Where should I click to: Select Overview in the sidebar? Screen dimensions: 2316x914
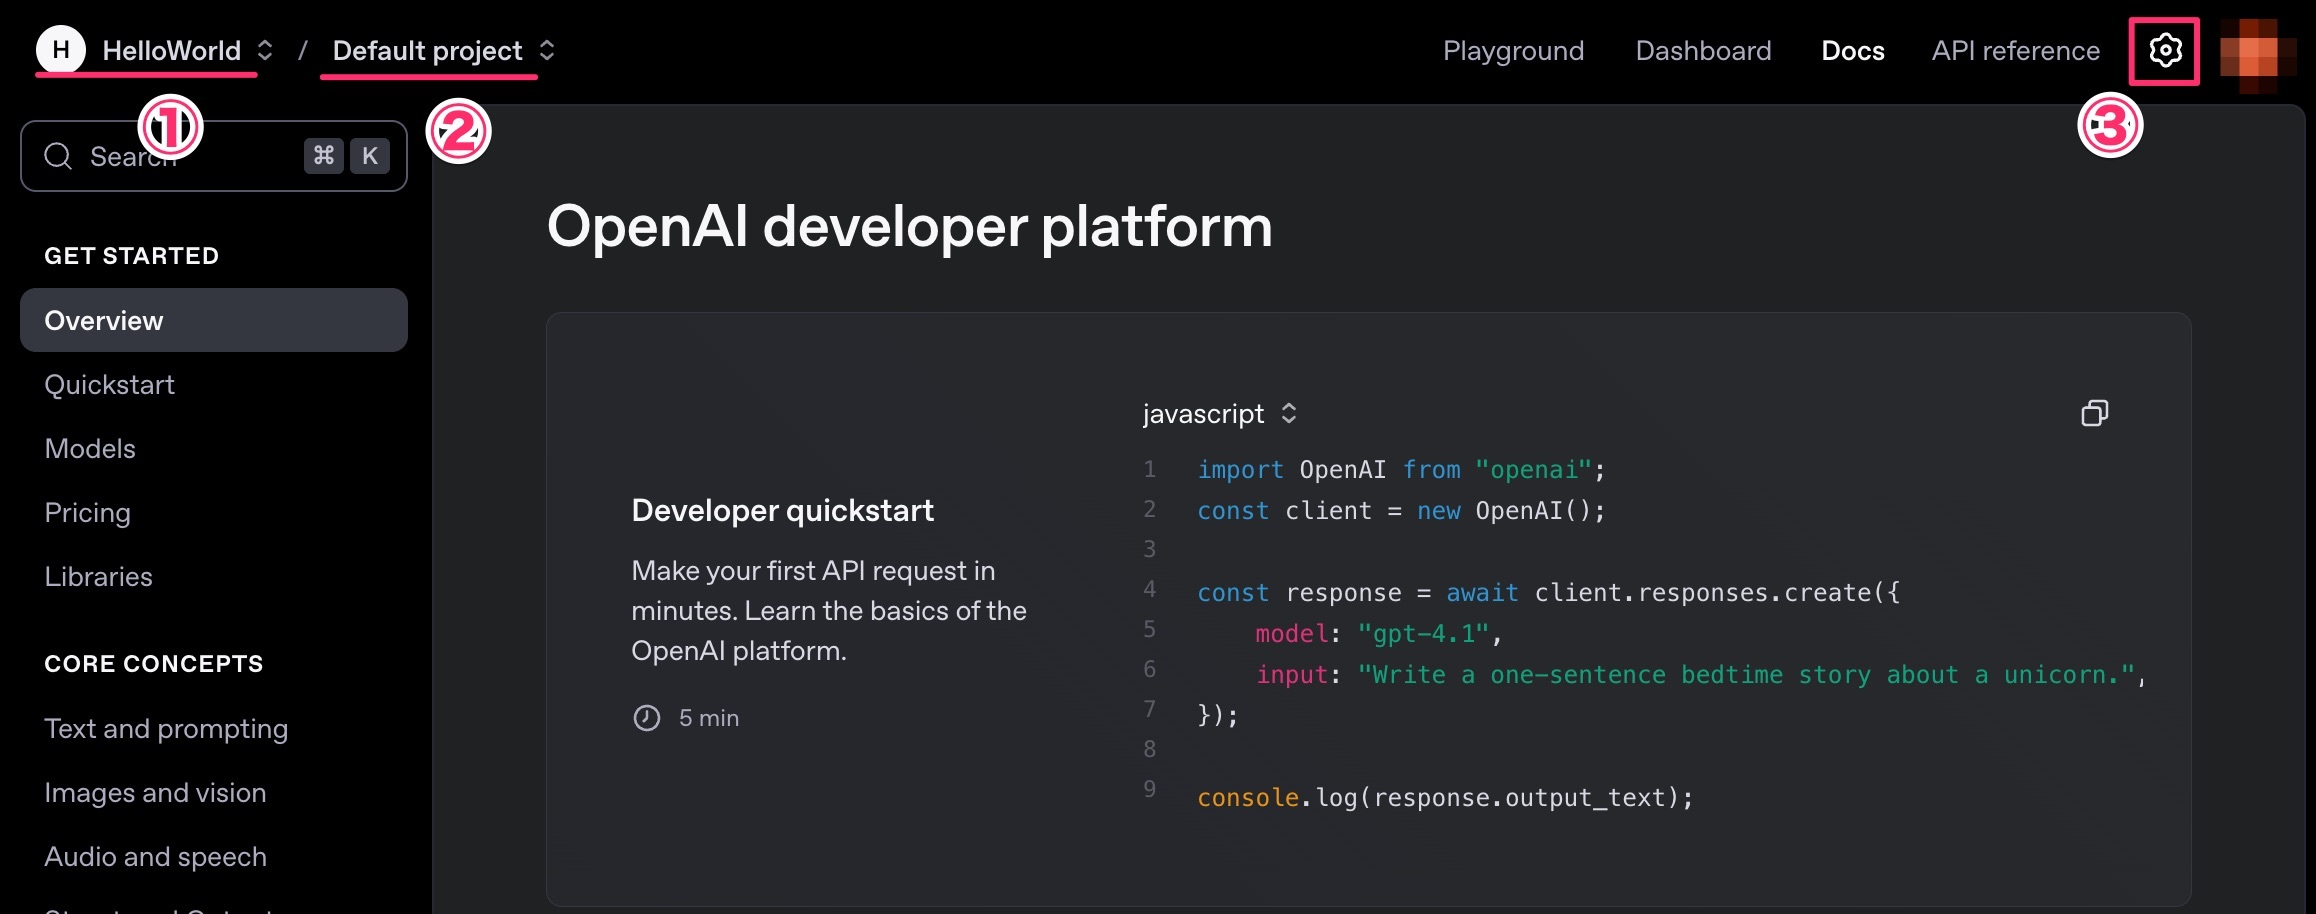tap(214, 320)
